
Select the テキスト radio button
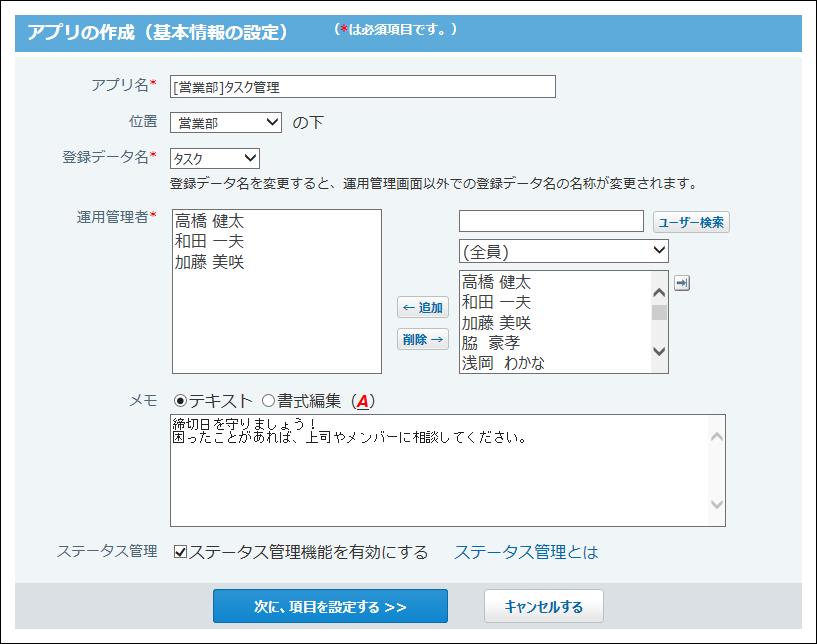point(180,401)
